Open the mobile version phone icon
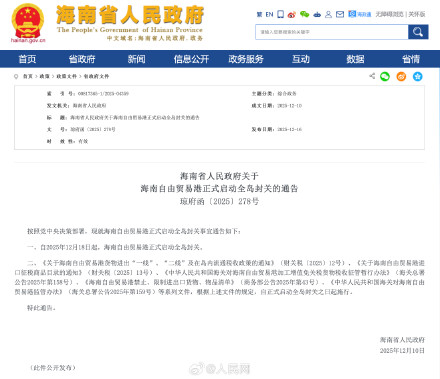440x379 pixels. 281,14
